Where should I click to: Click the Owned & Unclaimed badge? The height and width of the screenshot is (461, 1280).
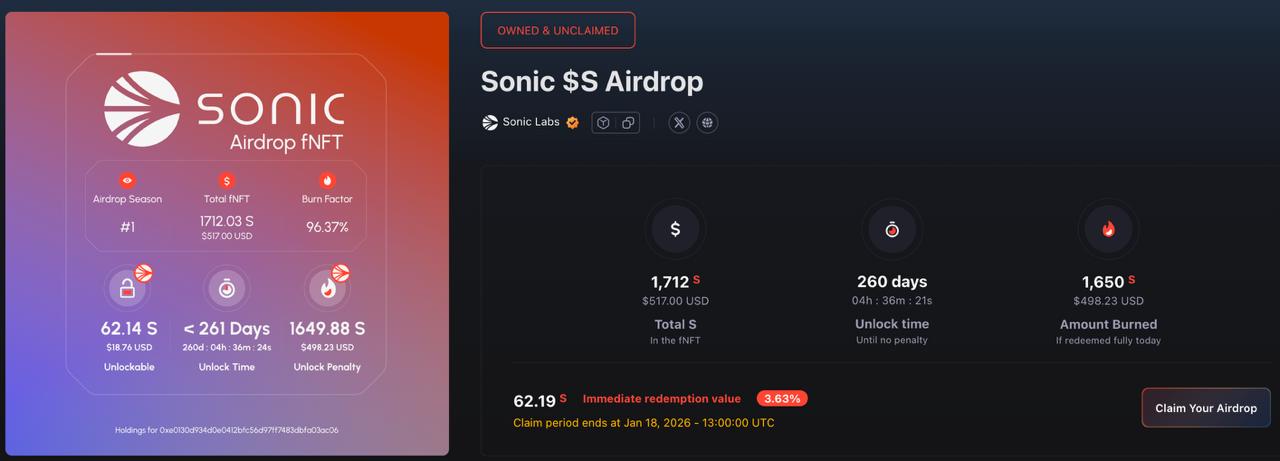coord(558,30)
